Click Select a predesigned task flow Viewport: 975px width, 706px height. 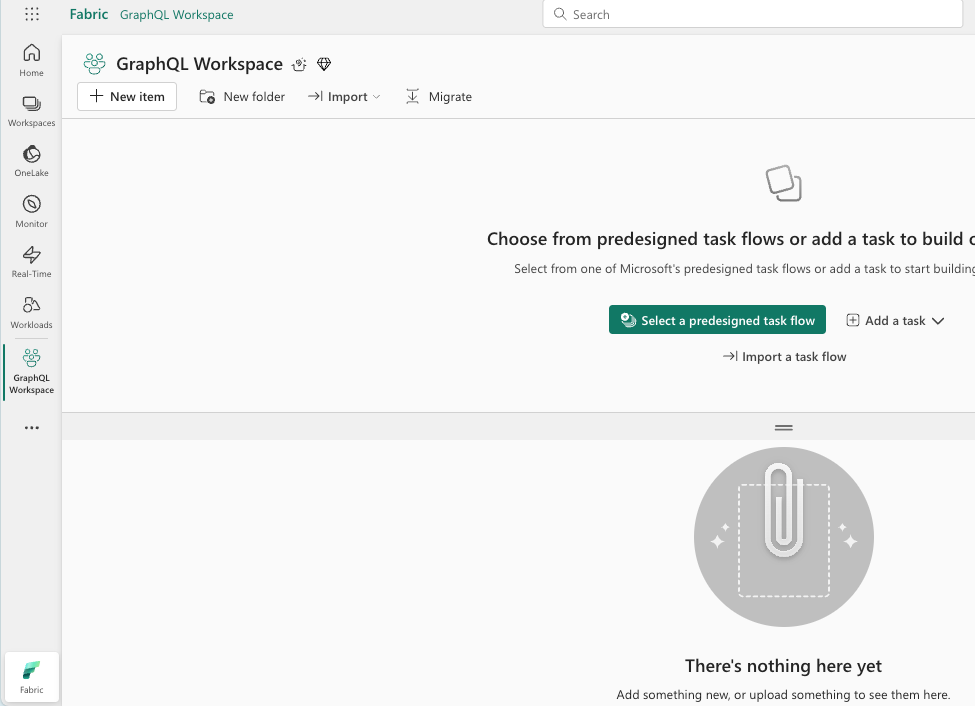tap(718, 320)
